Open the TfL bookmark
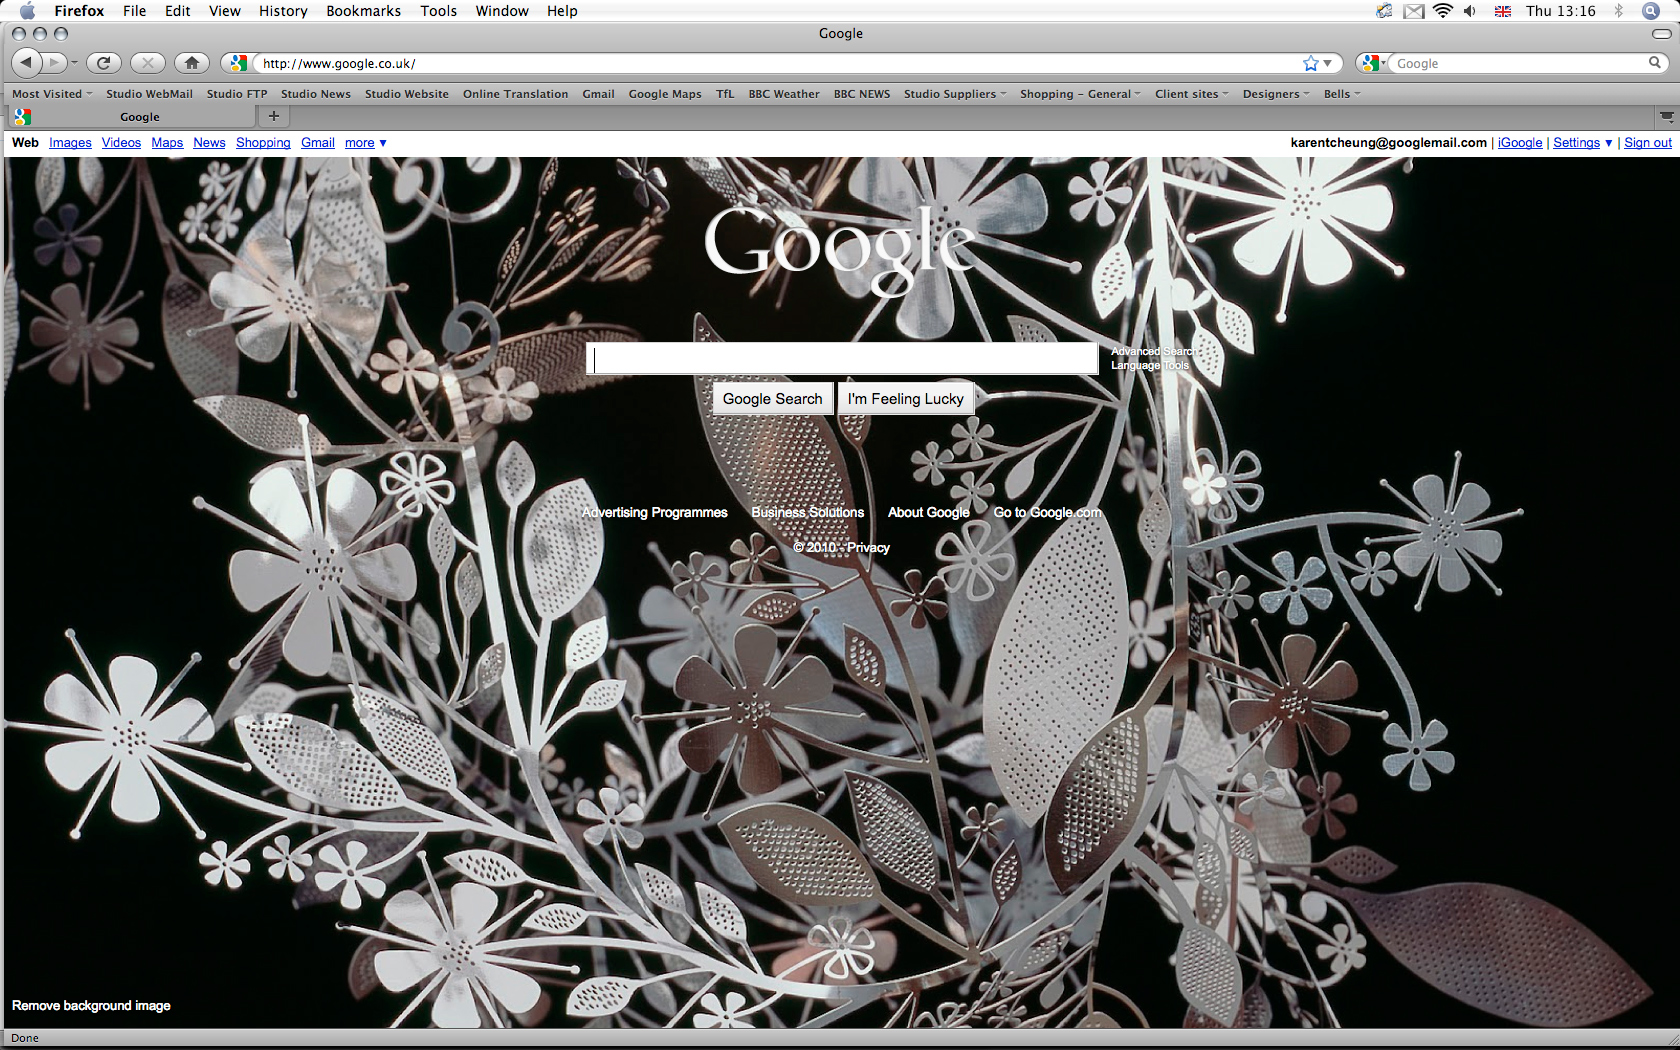 [725, 94]
